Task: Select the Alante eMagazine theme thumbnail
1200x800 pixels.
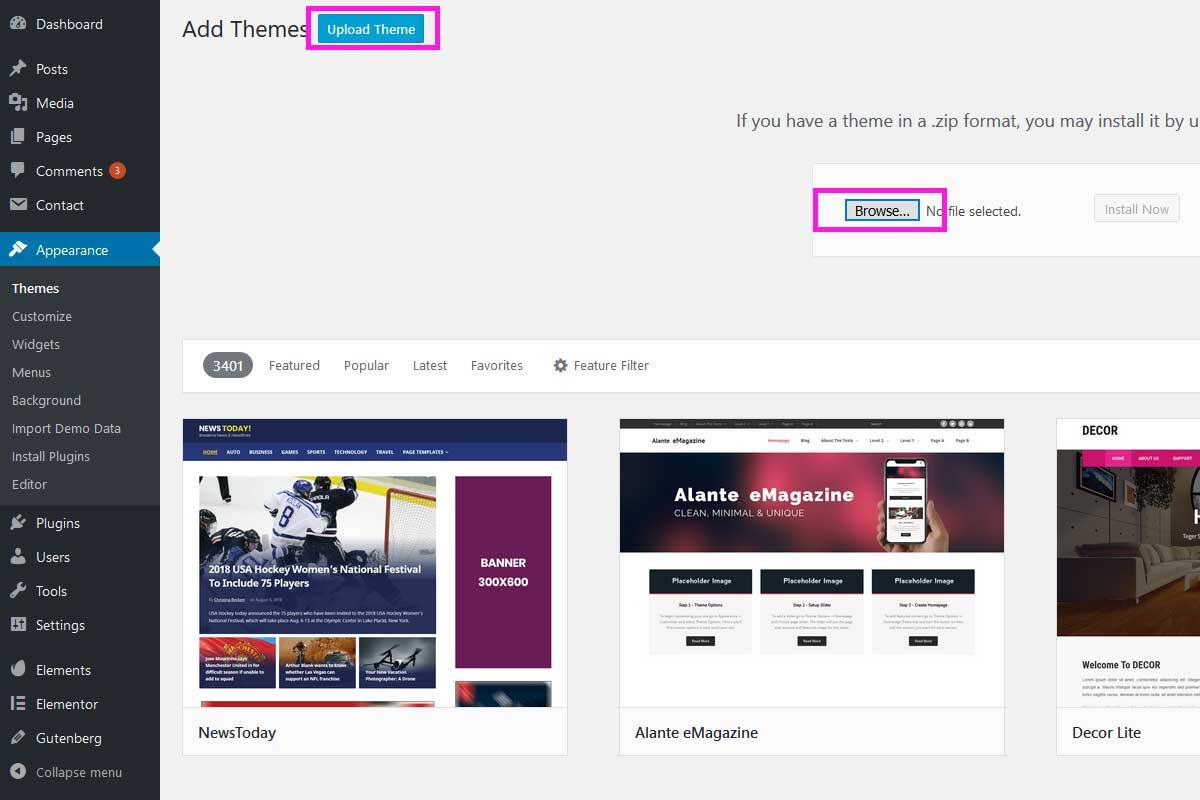Action: pyautogui.click(x=812, y=563)
